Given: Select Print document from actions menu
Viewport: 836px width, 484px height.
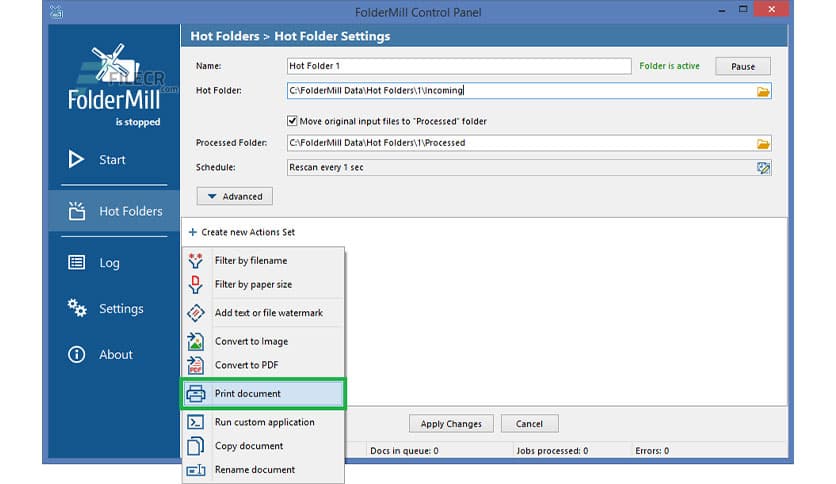Looking at the screenshot, I should 248,394.
